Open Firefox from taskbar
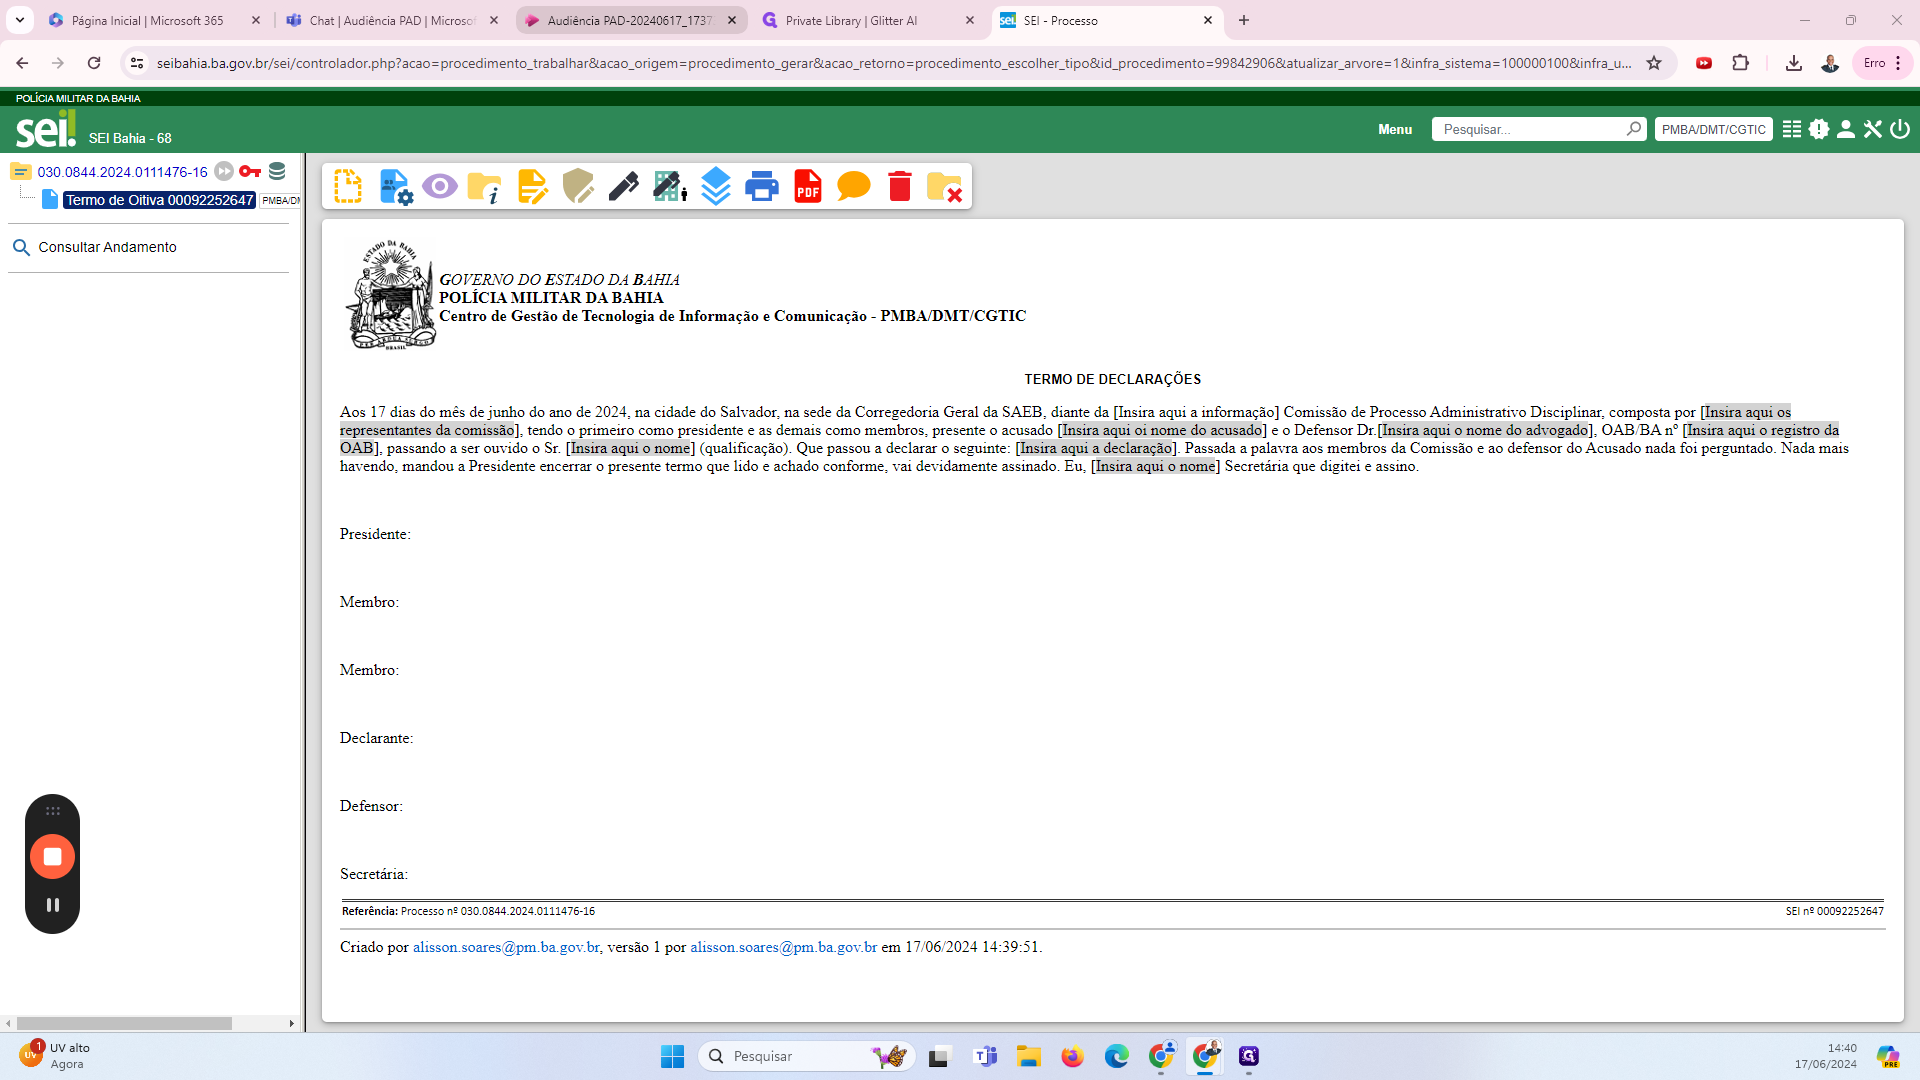The height and width of the screenshot is (1080, 1920). click(1073, 1056)
